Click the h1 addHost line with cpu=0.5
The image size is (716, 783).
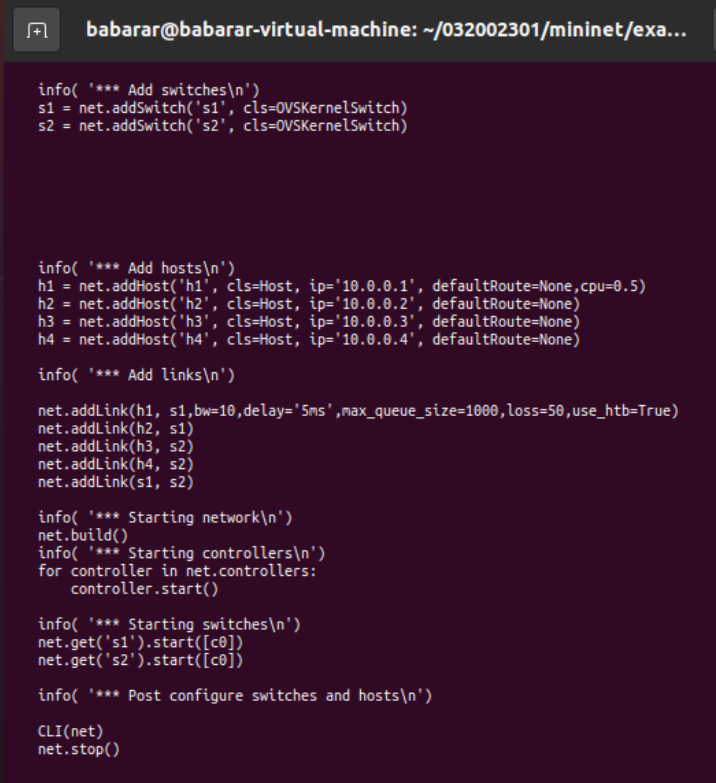342,286
